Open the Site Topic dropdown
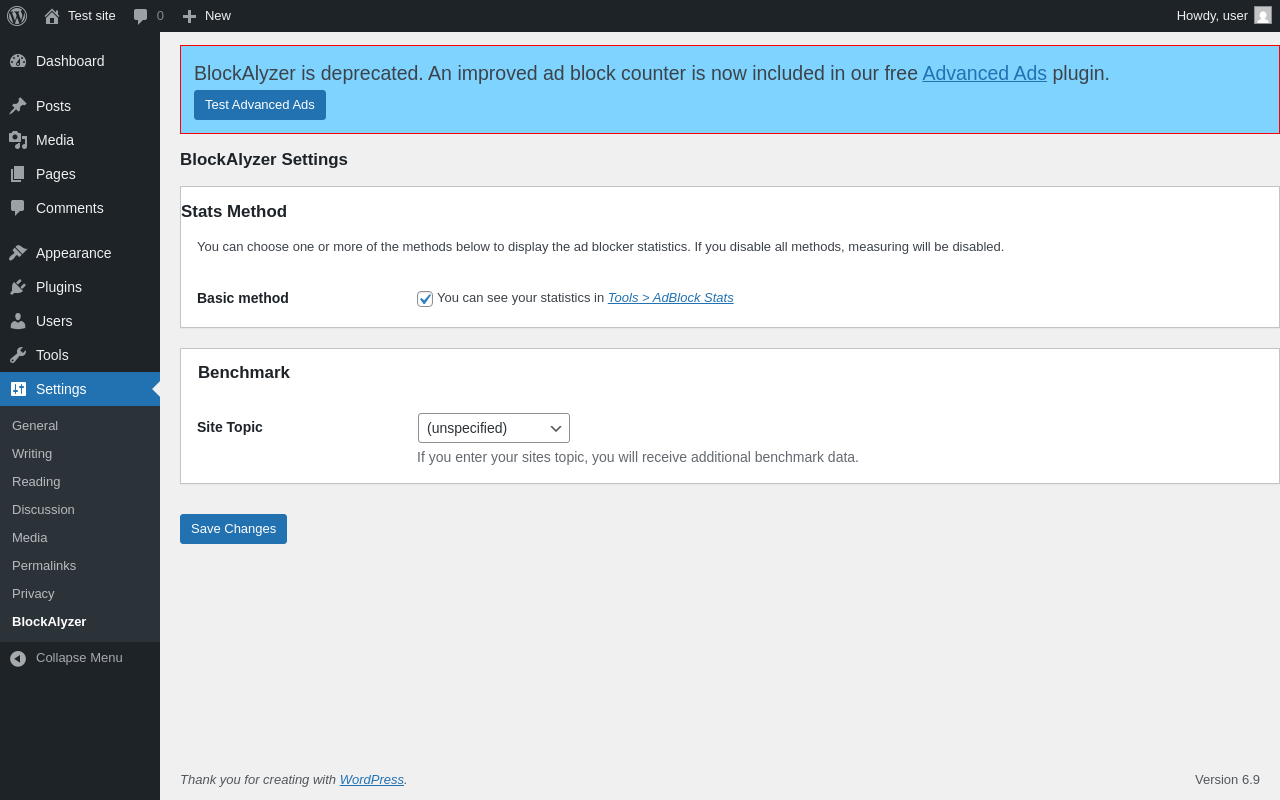Screen dimensions: 1280x800 point(494,428)
